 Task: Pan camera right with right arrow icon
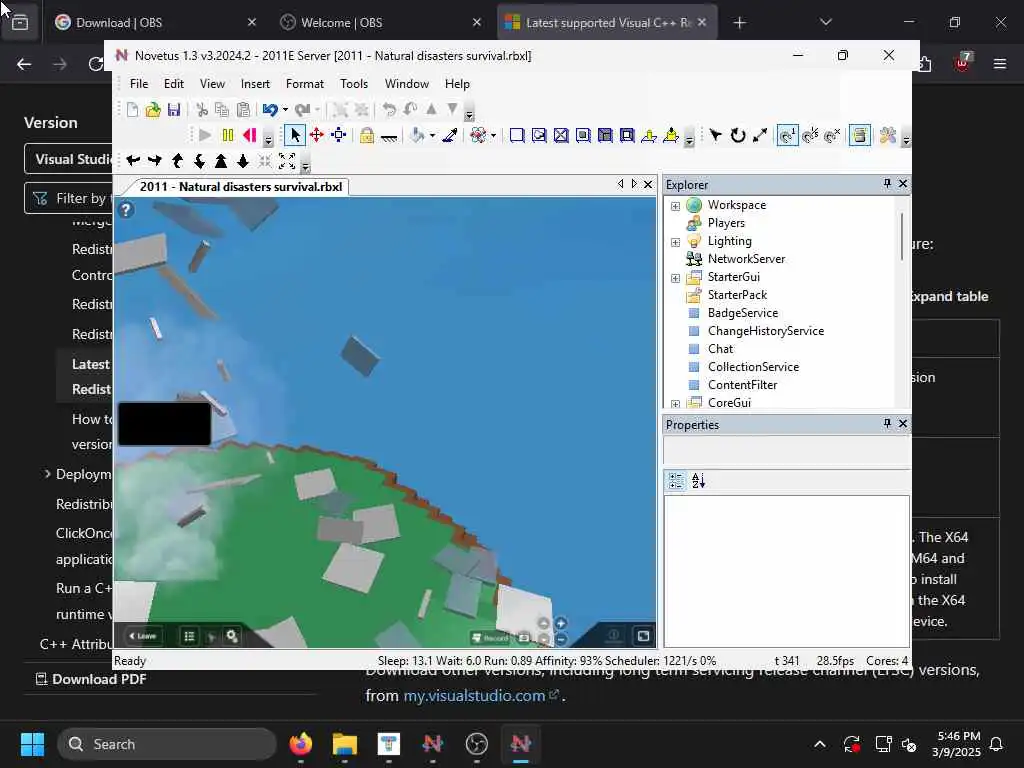click(x=155, y=161)
